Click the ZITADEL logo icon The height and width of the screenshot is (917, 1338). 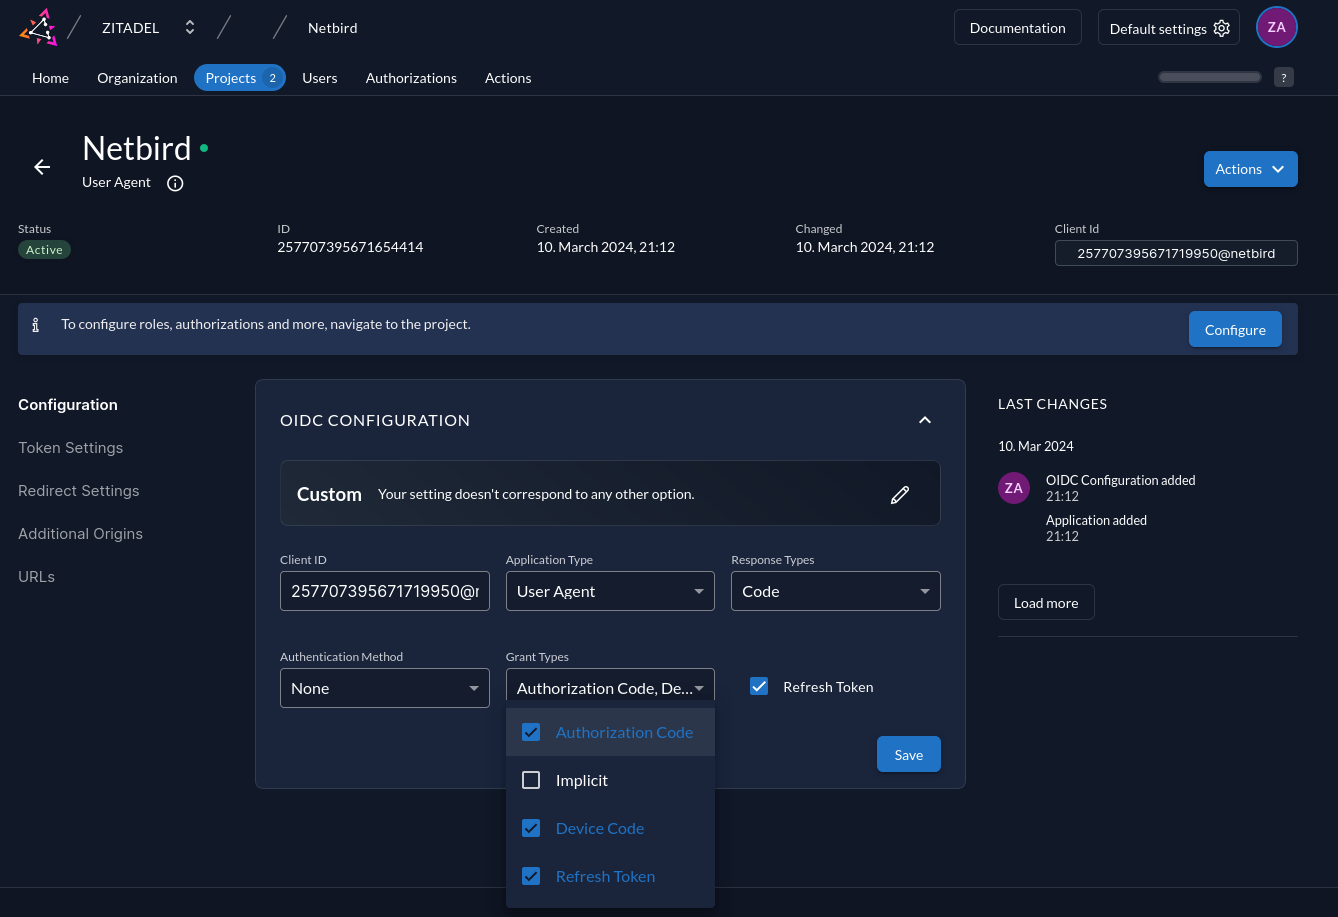click(x=38, y=27)
